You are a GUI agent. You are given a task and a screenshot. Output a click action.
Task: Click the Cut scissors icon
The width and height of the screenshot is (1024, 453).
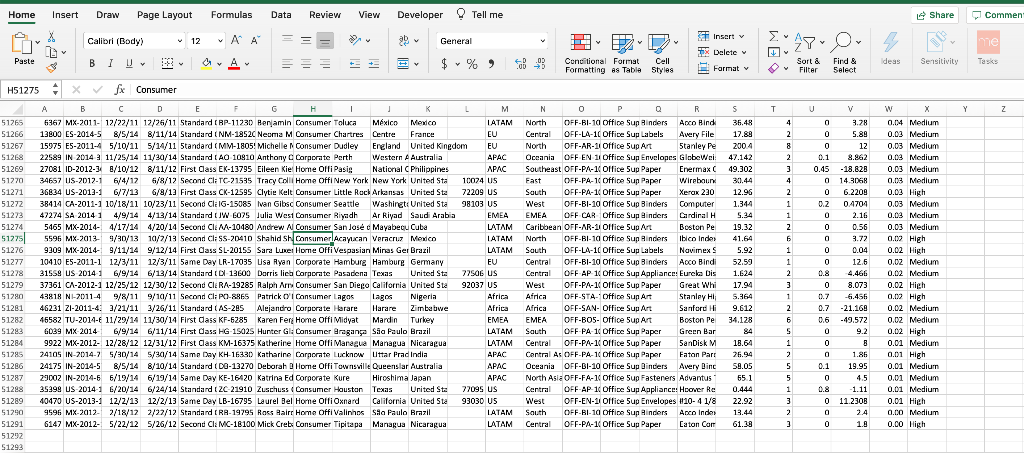52,37
